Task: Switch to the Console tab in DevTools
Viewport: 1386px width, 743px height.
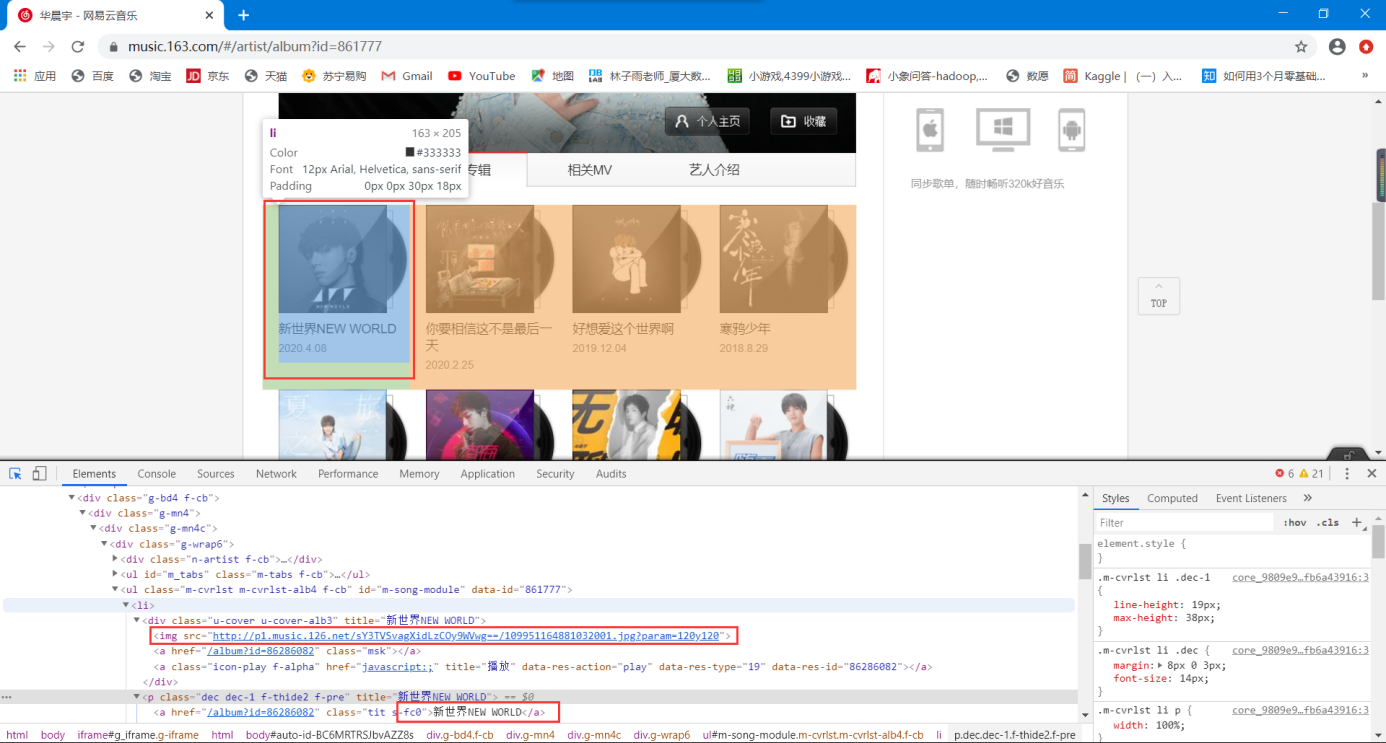Action: [x=157, y=474]
